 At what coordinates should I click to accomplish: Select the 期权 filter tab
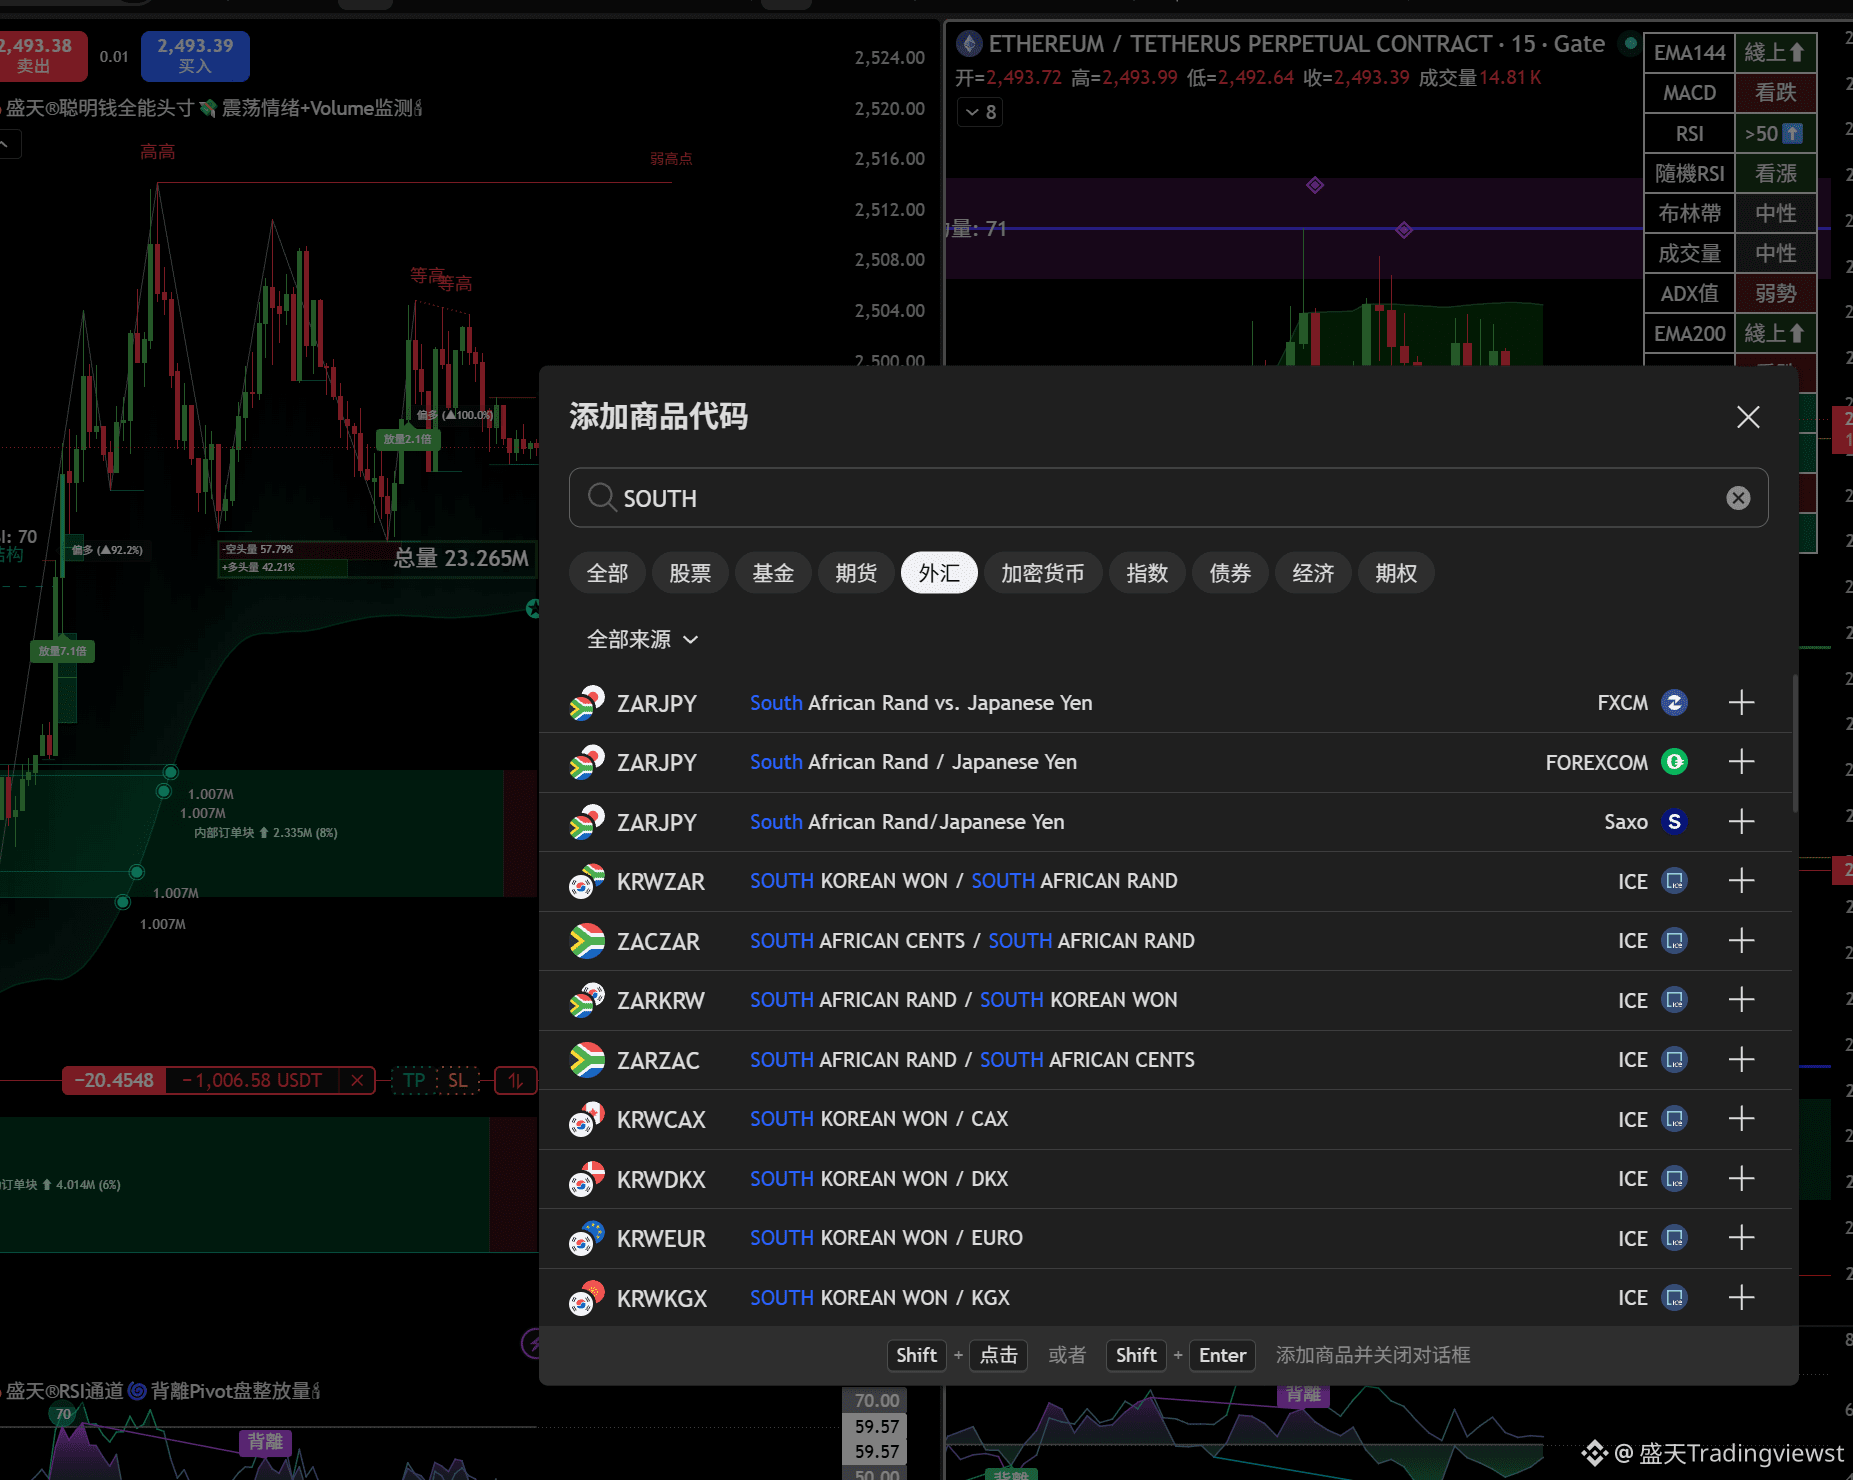click(x=1396, y=573)
